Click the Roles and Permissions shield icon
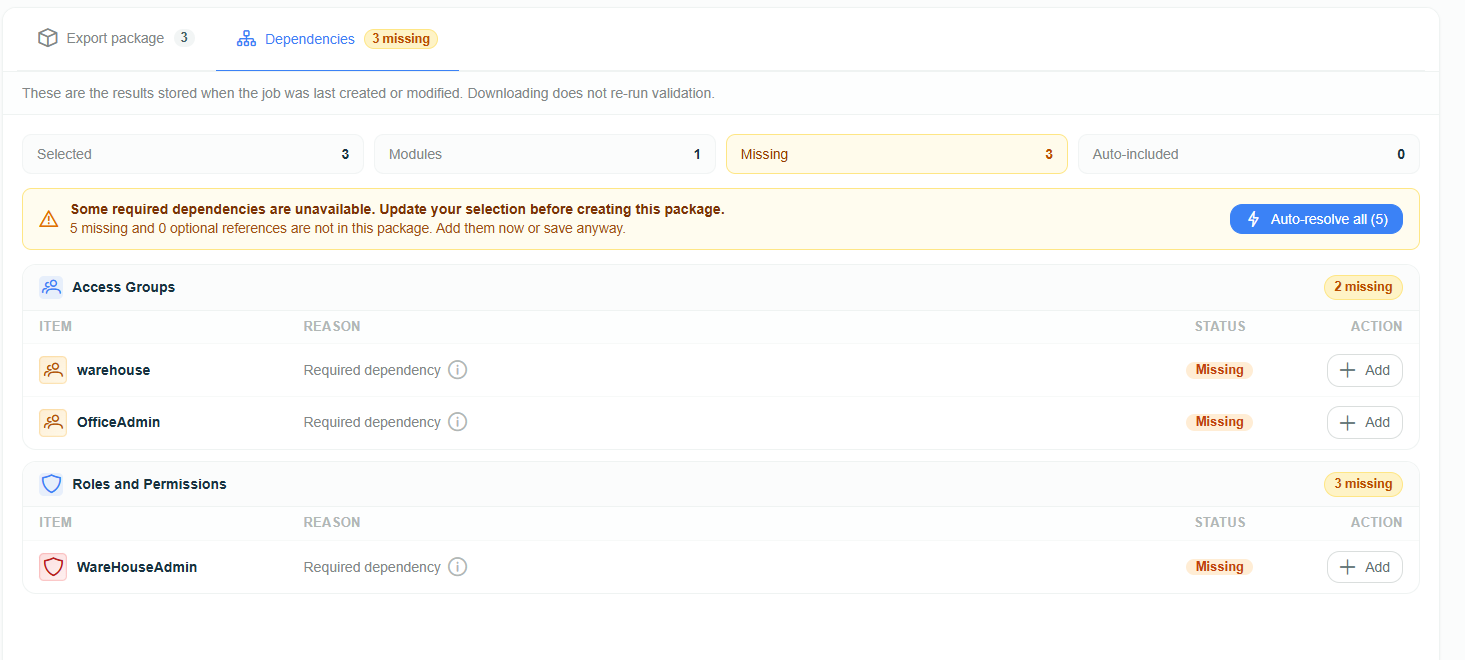 point(51,484)
